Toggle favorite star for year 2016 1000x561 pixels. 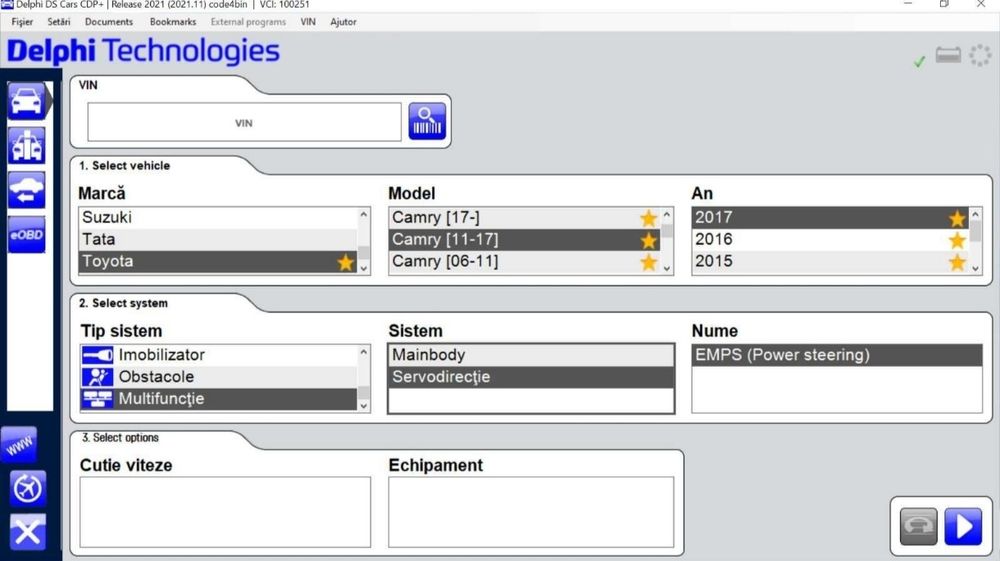tap(957, 240)
